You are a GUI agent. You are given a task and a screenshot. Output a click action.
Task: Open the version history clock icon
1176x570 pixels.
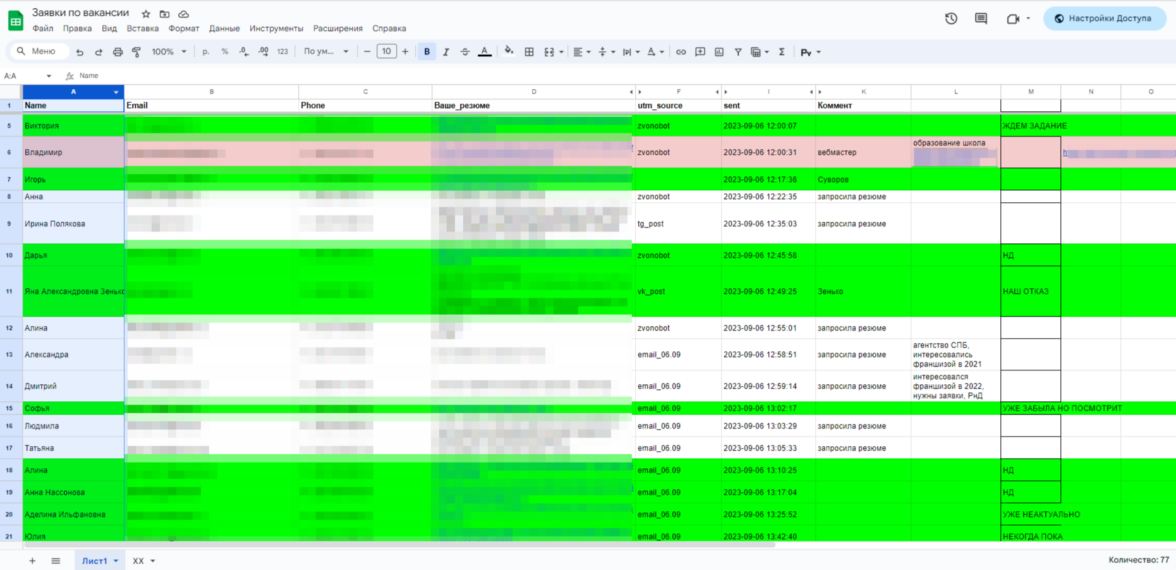click(x=951, y=18)
